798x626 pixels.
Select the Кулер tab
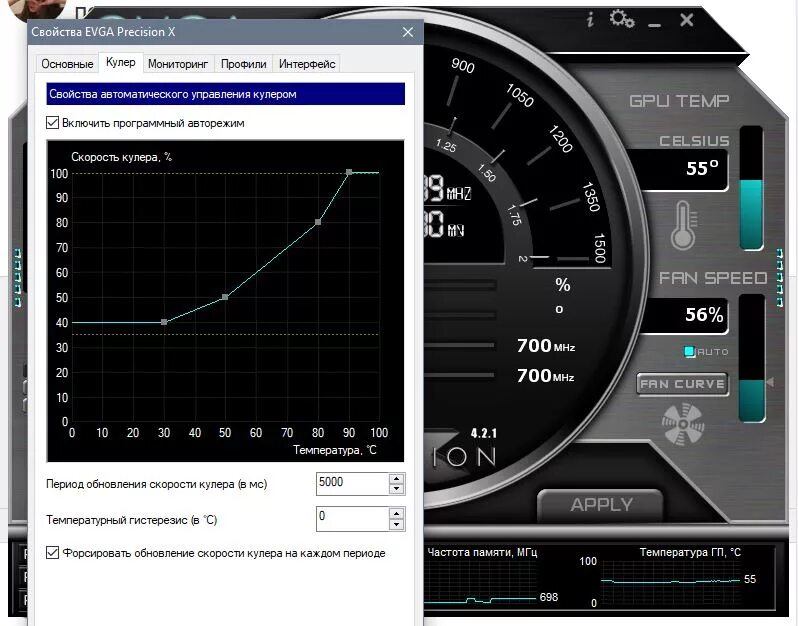[x=121, y=62]
